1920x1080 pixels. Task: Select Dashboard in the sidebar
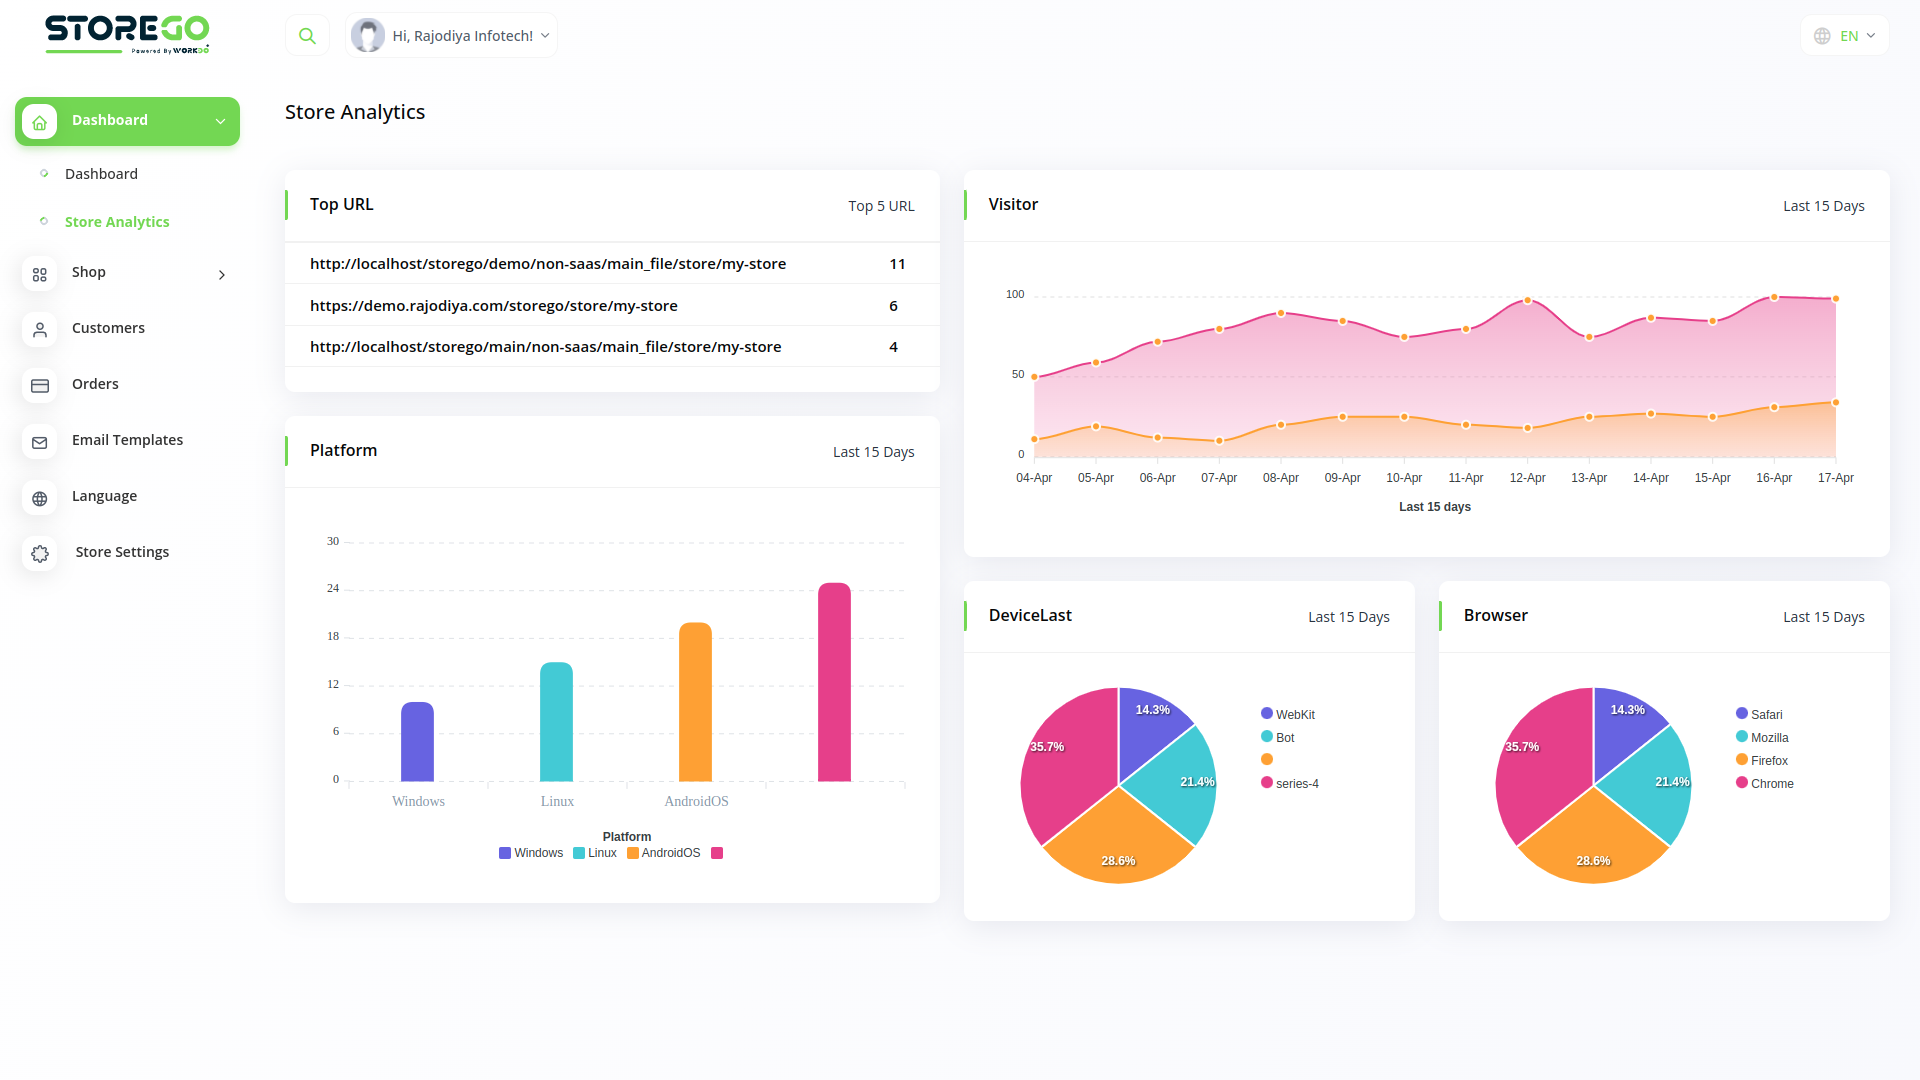point(101,173)
